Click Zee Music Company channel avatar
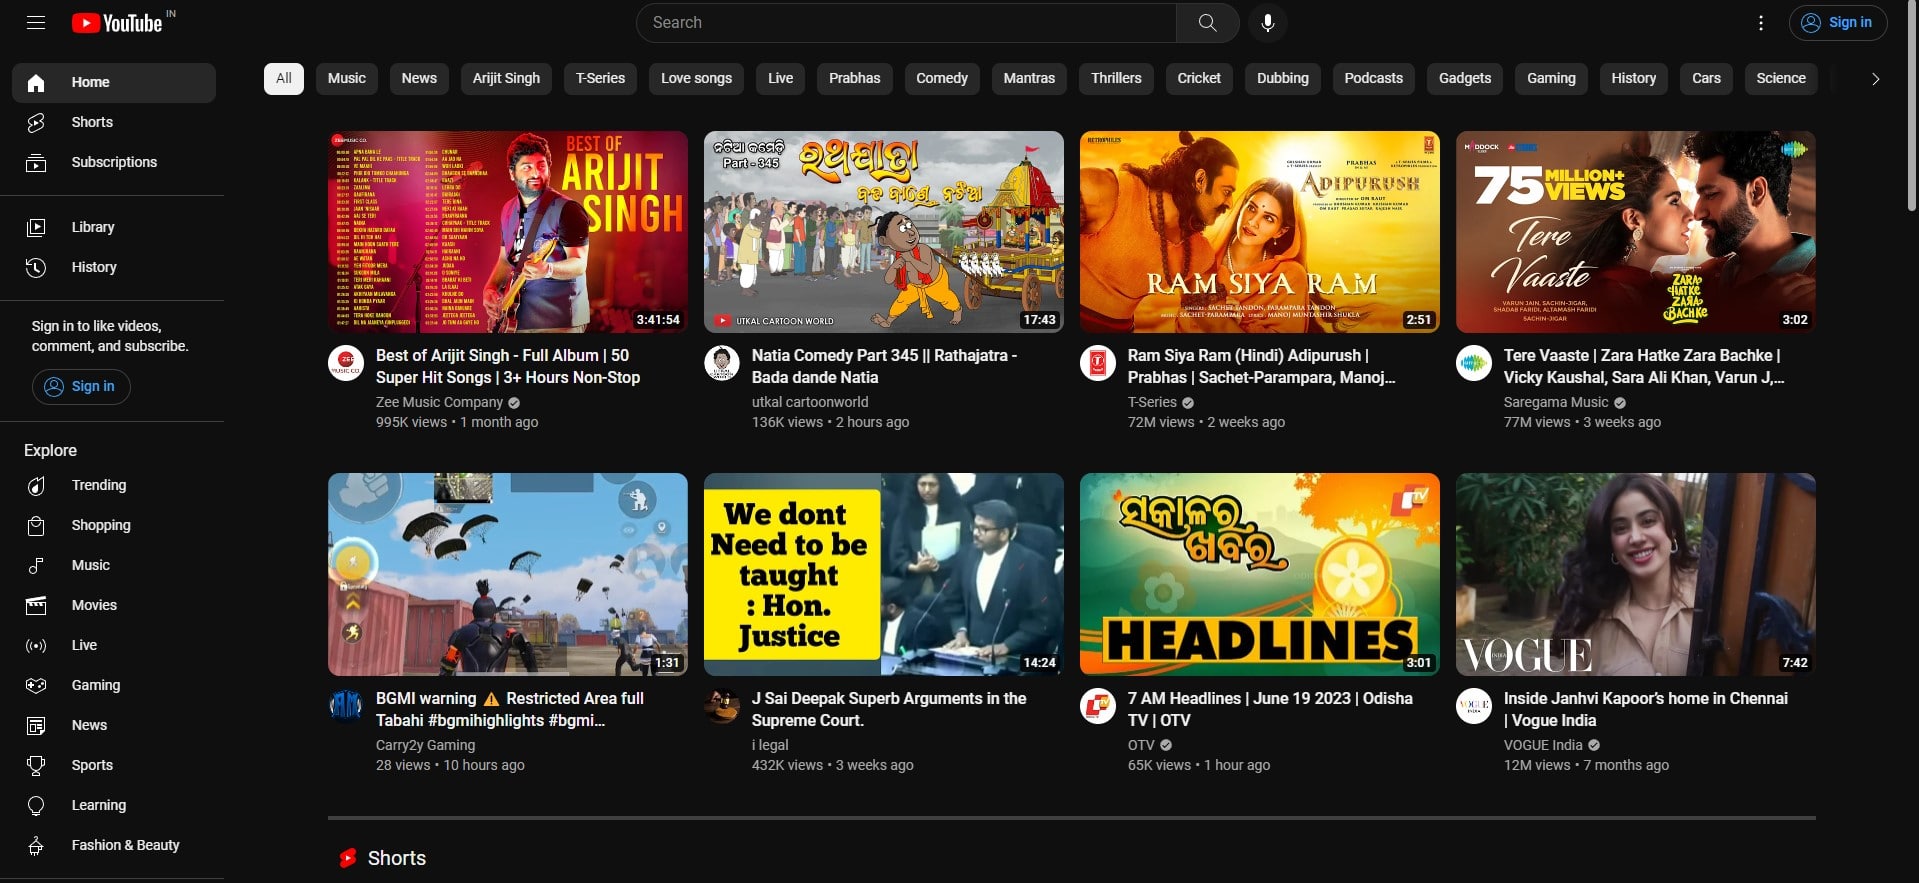 (x=346, y=363)
